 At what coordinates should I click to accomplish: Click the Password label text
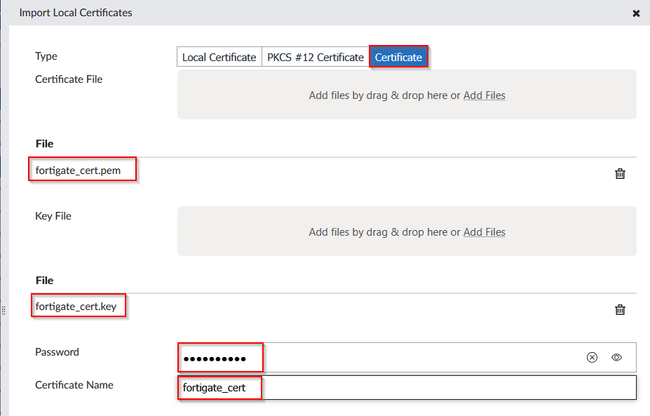(57, 353)
